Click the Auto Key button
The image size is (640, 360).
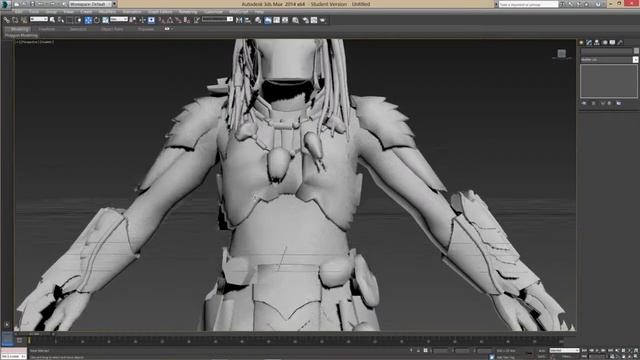pos(542,350)
